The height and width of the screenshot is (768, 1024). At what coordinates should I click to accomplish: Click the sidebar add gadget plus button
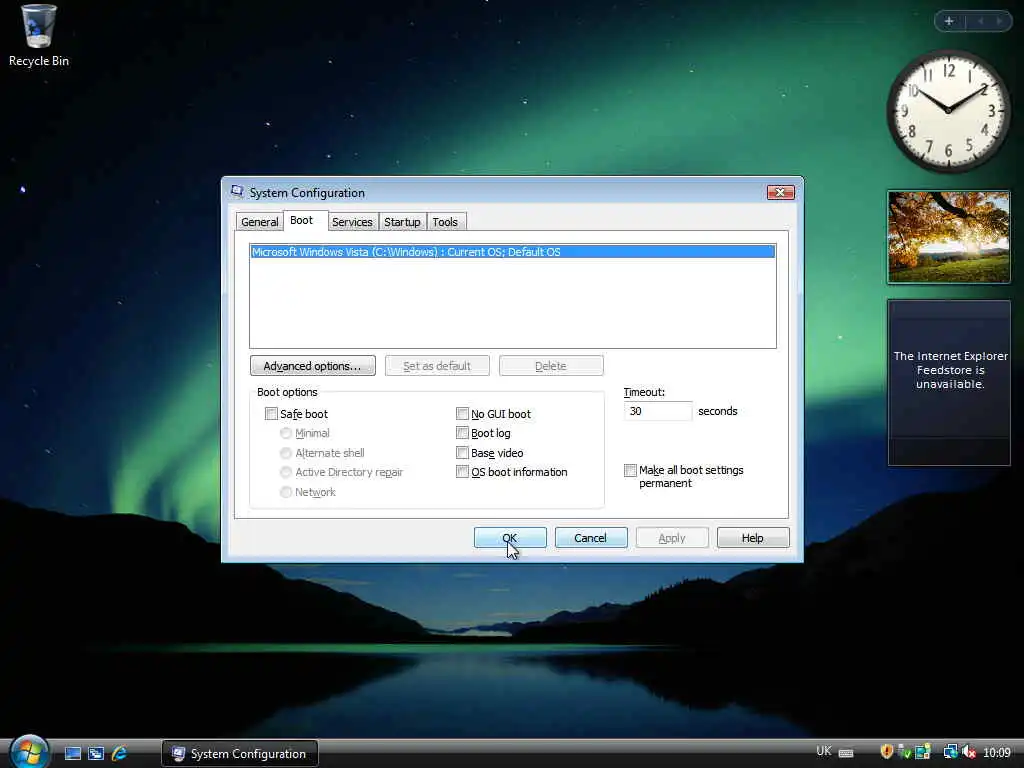[x=950, y=22]
